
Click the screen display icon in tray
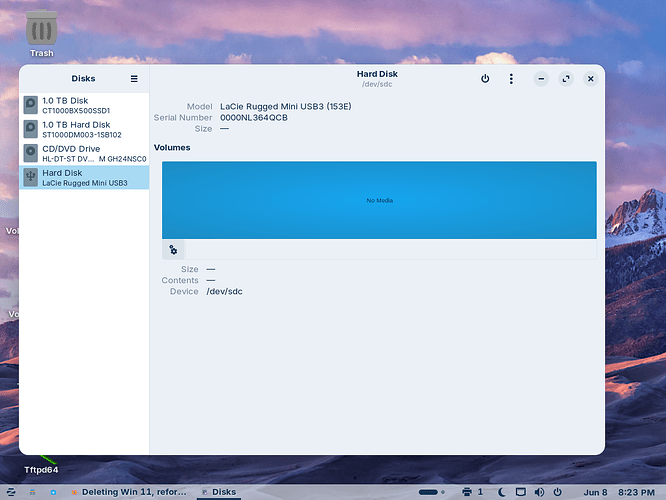point(521,492)
